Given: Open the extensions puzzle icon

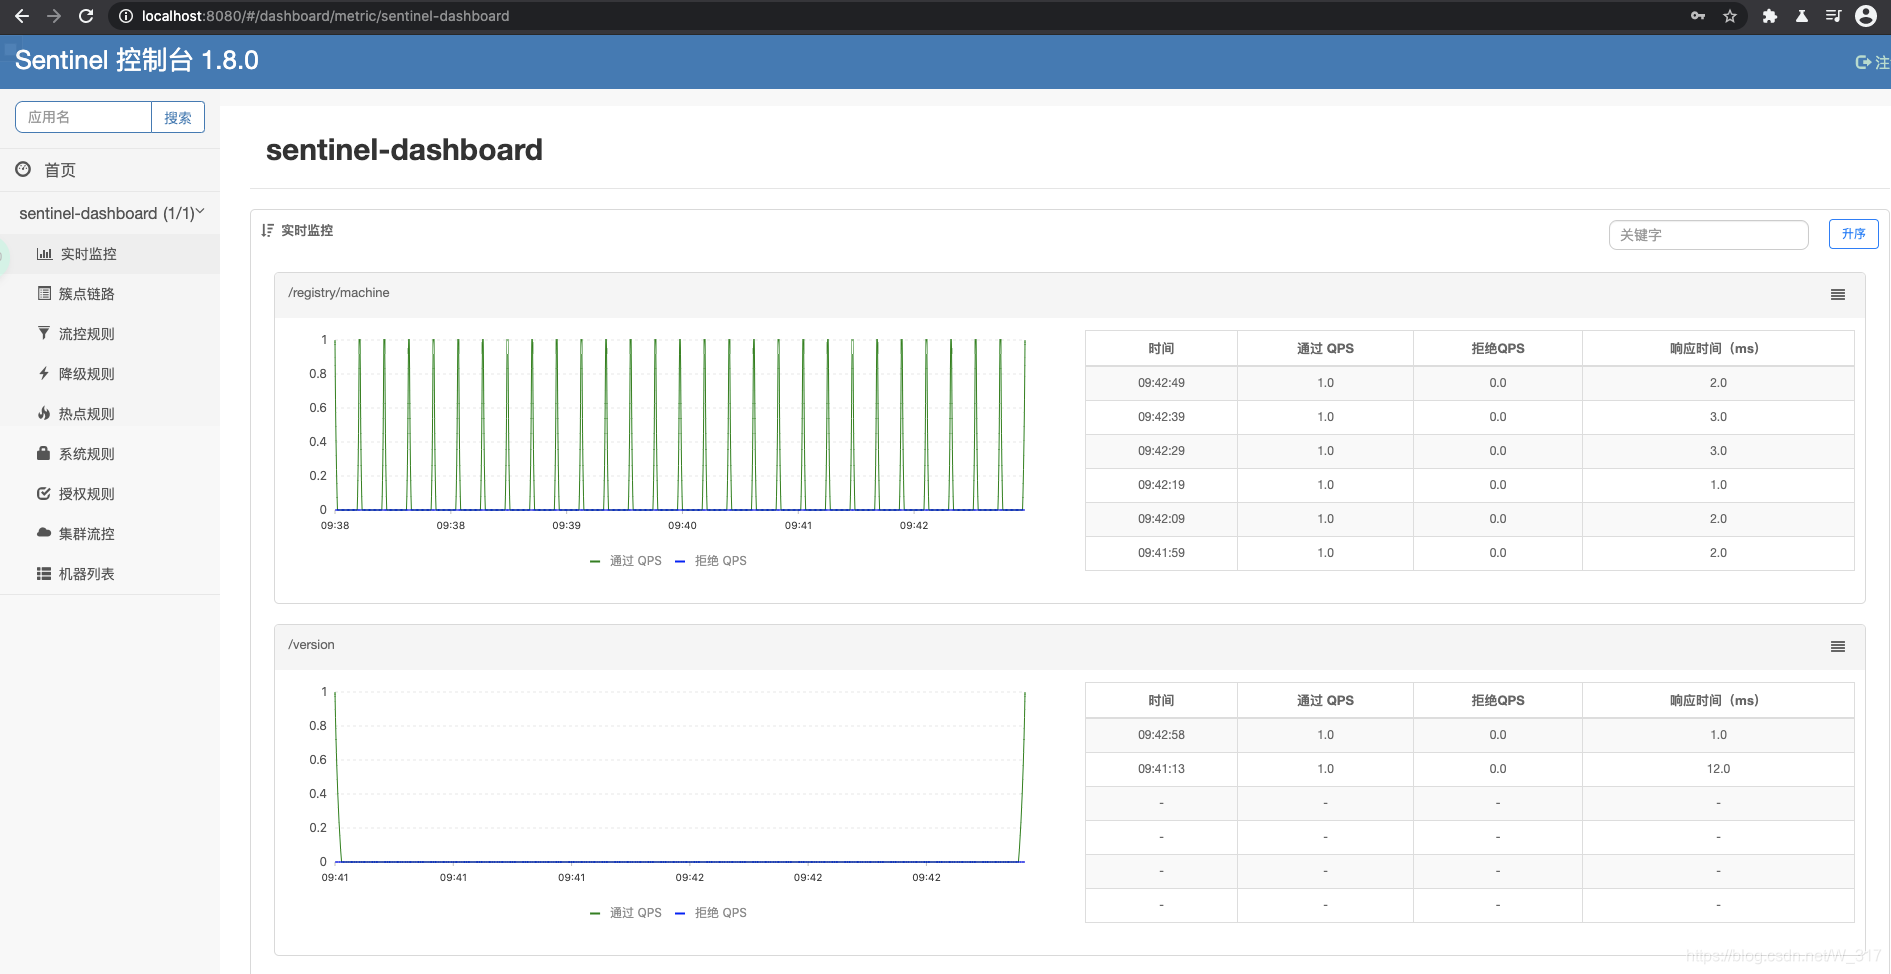Looking at the screenshot, I should [x=1770, y=16].
